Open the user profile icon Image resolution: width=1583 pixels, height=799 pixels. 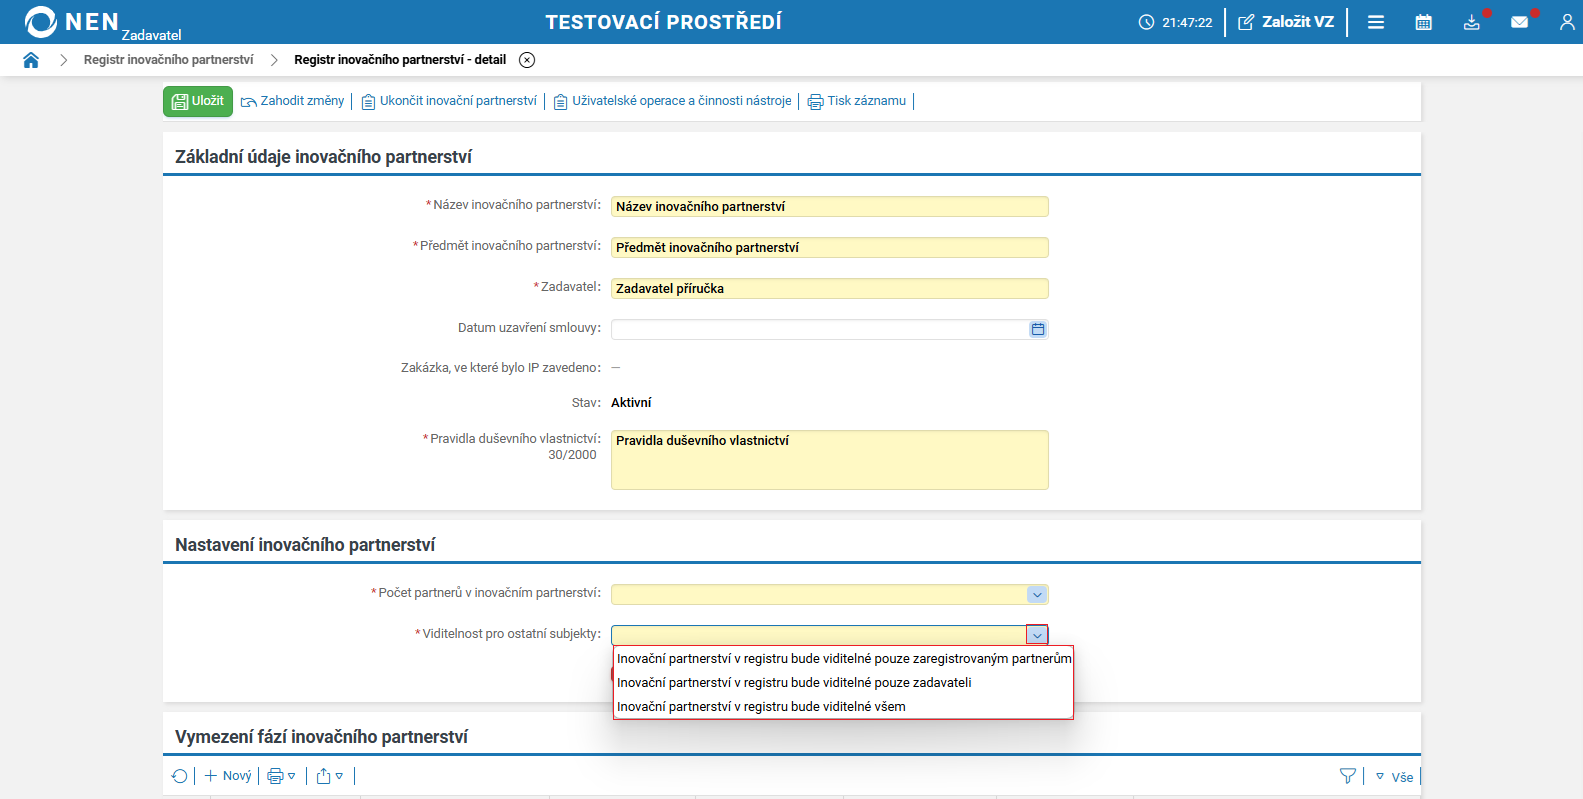[1566, 22]
